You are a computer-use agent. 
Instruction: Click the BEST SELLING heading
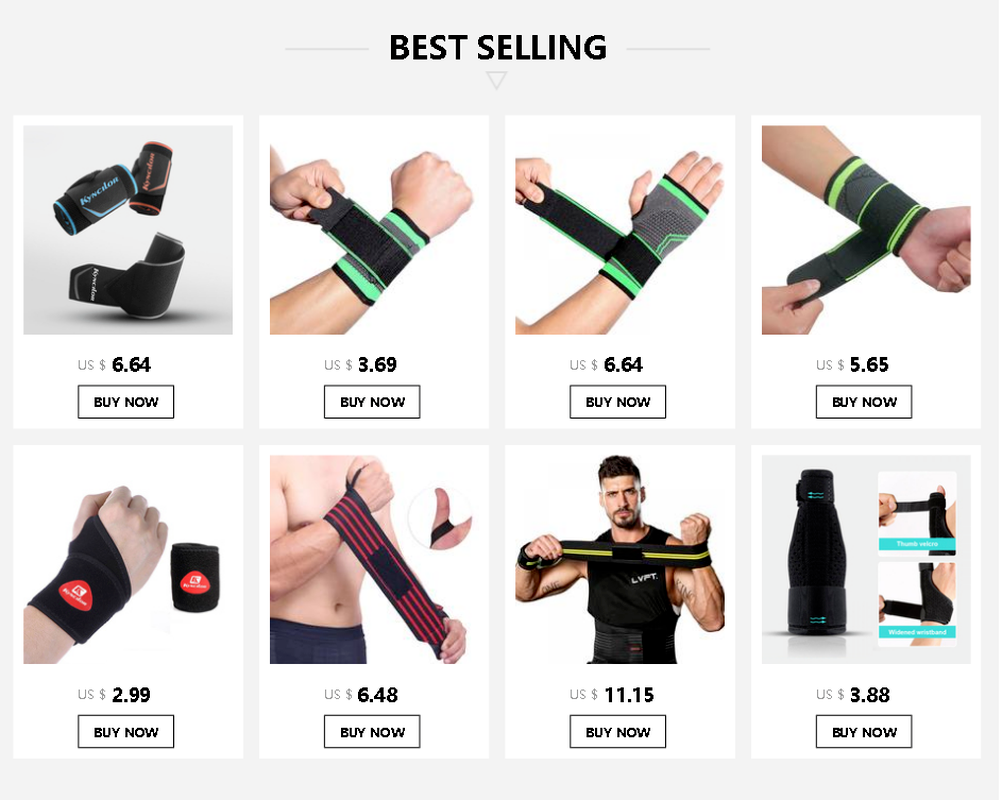pos(498,48)
